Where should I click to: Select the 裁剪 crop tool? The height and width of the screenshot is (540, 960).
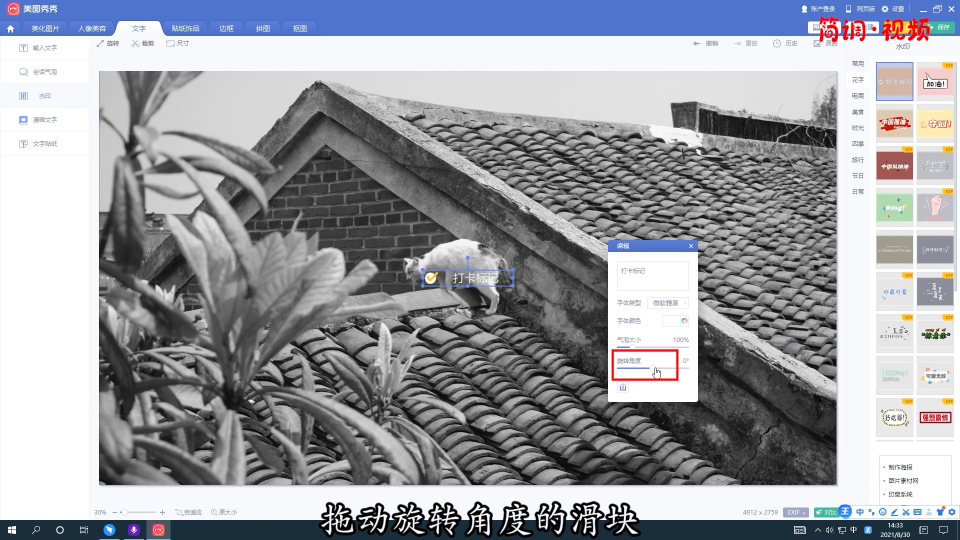coord(142,44)
